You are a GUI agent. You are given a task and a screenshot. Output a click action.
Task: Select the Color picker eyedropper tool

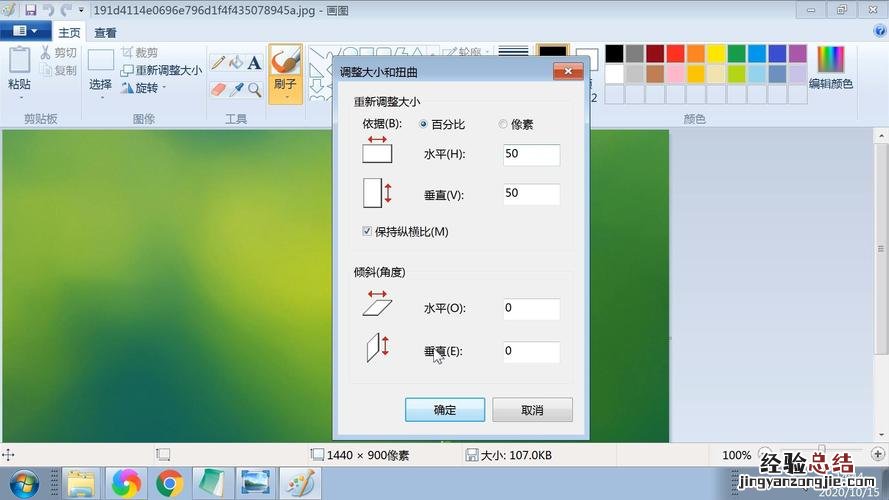[x=237, y=89]
